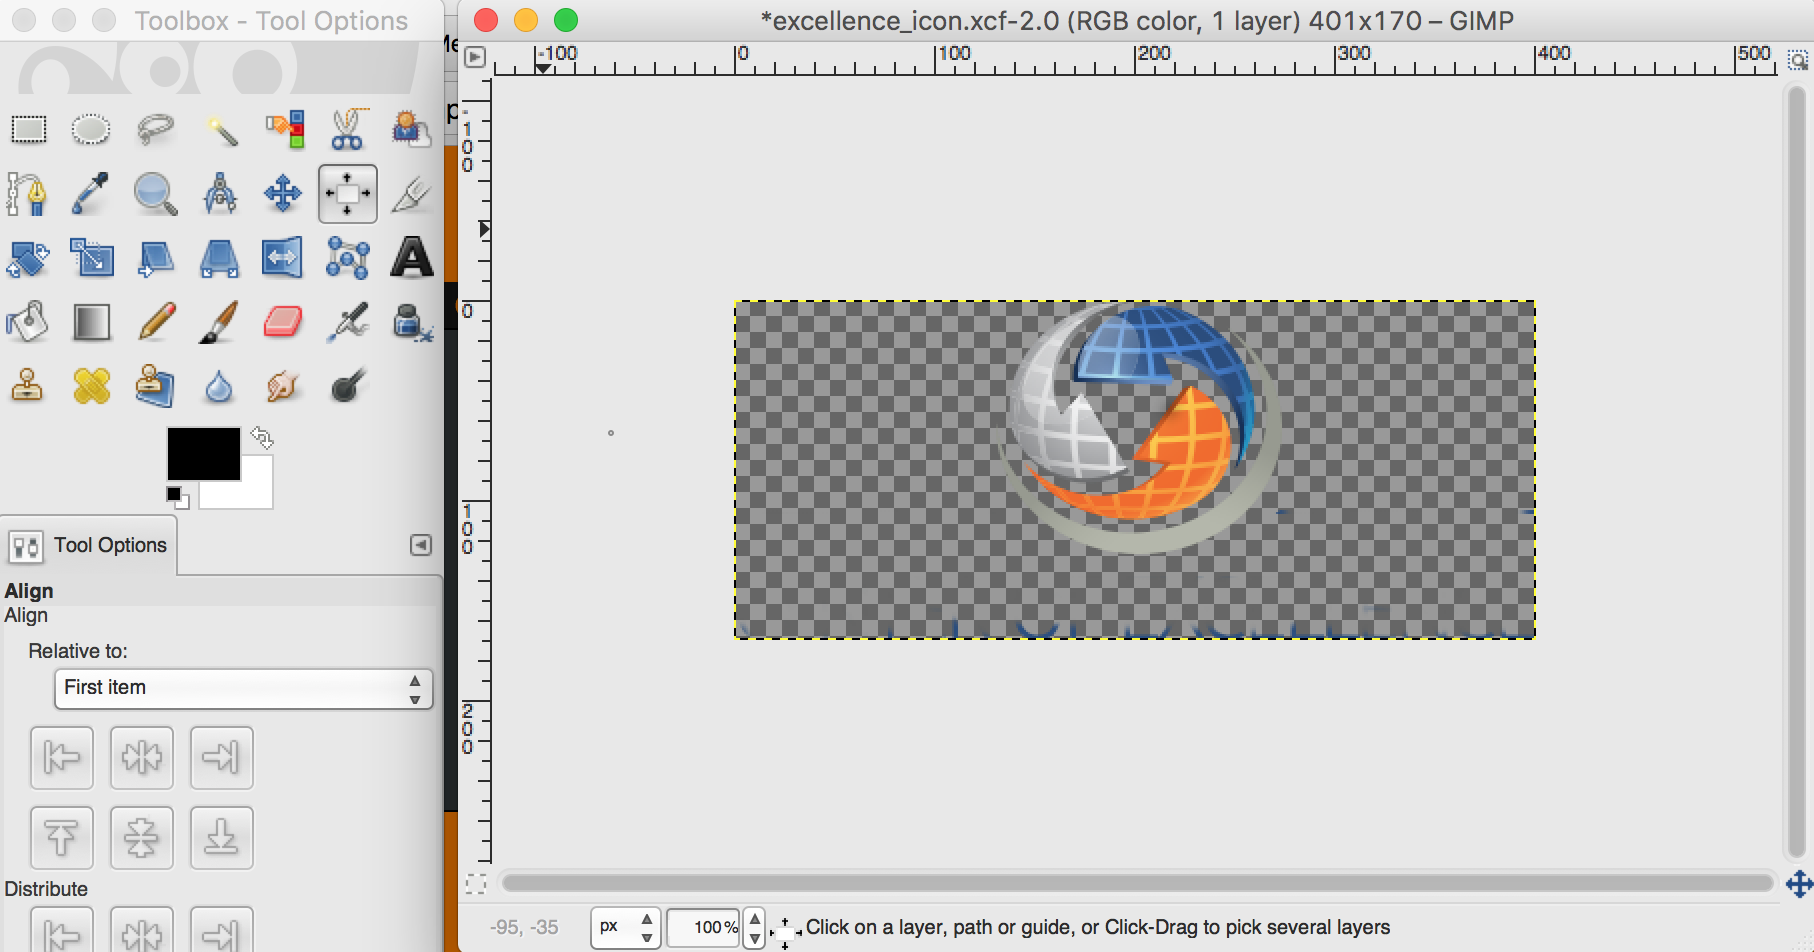Open the image menu at ruler corner
1814x952 pixels.
coord(475,57)
